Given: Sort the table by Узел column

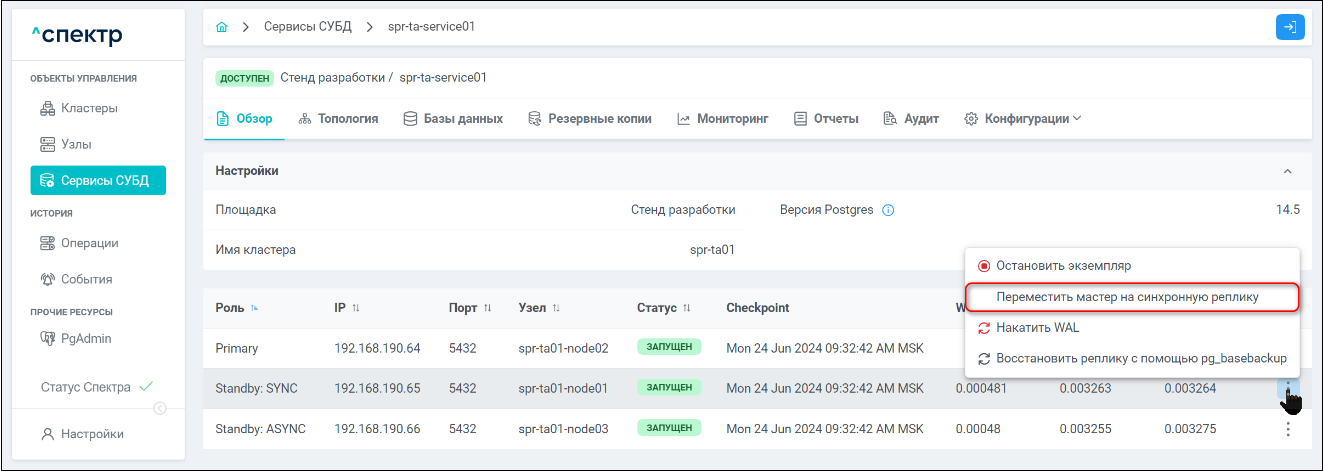Looking at the screenshot, I should (x=556, y=308).
